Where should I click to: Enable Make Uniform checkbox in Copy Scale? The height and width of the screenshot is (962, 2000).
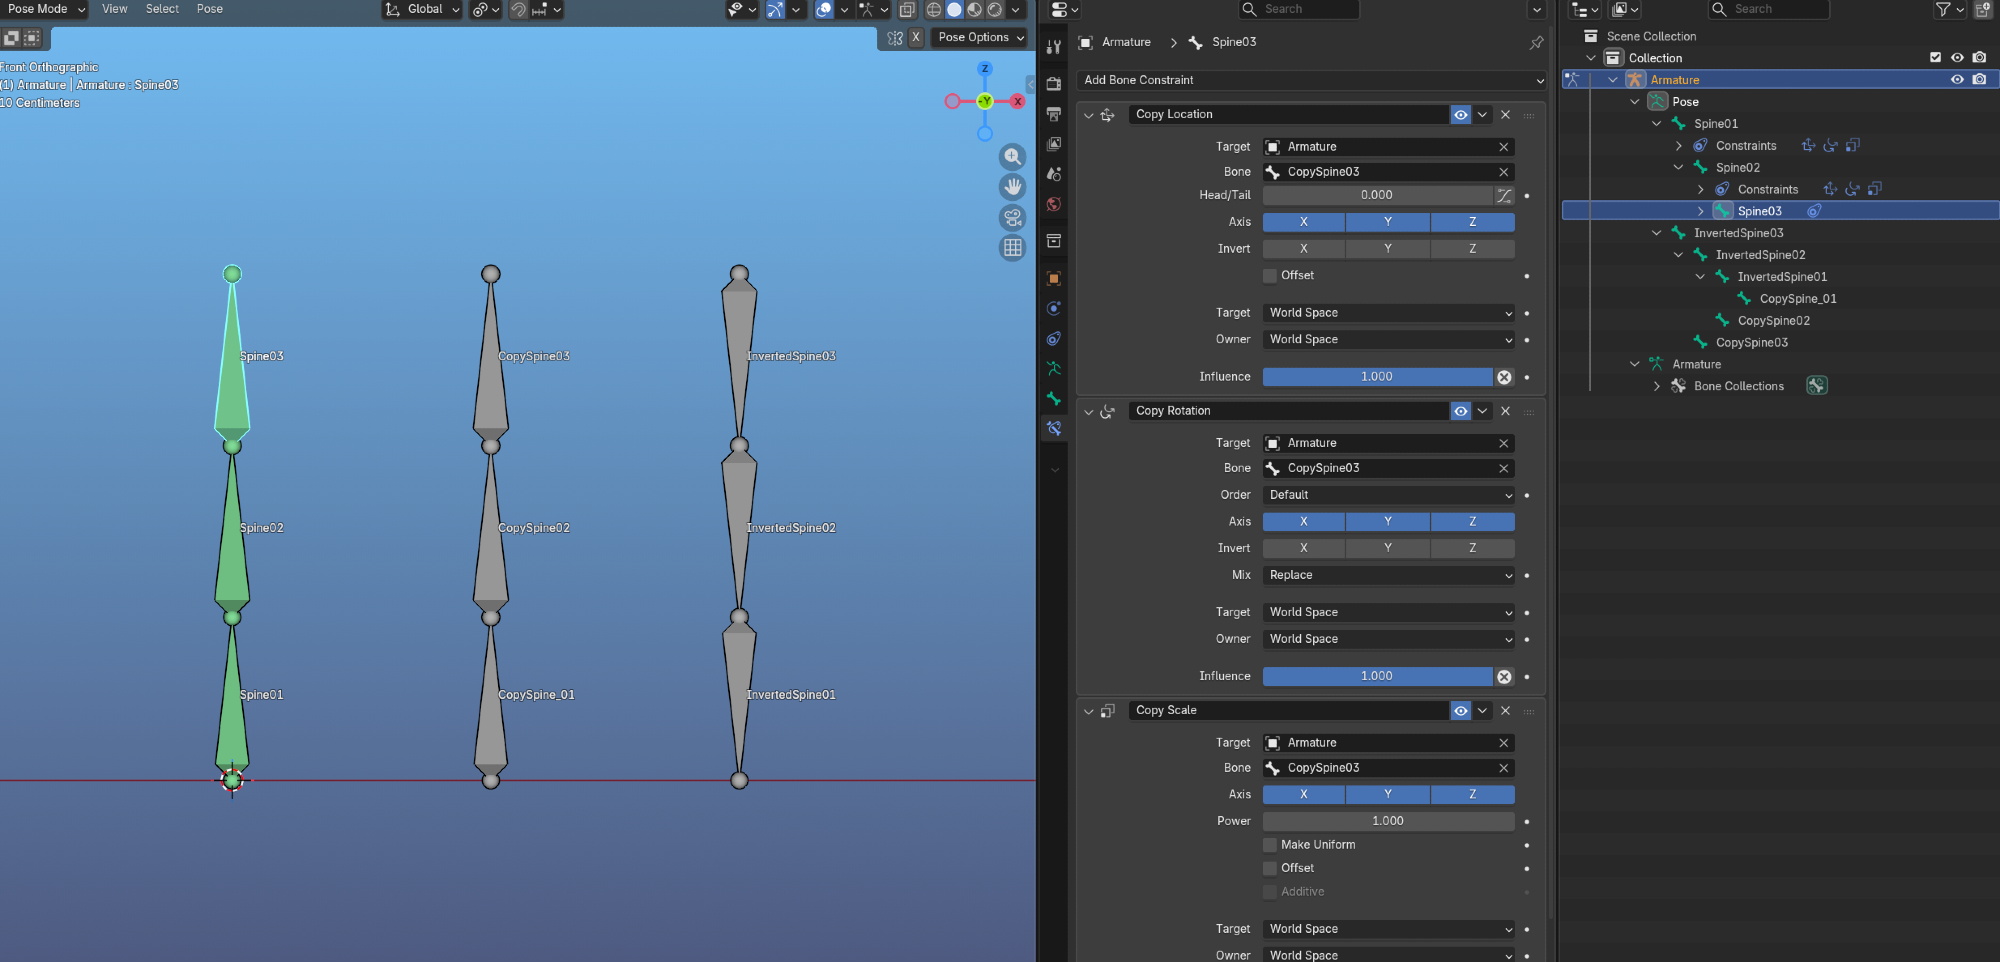click(1270, 845)
